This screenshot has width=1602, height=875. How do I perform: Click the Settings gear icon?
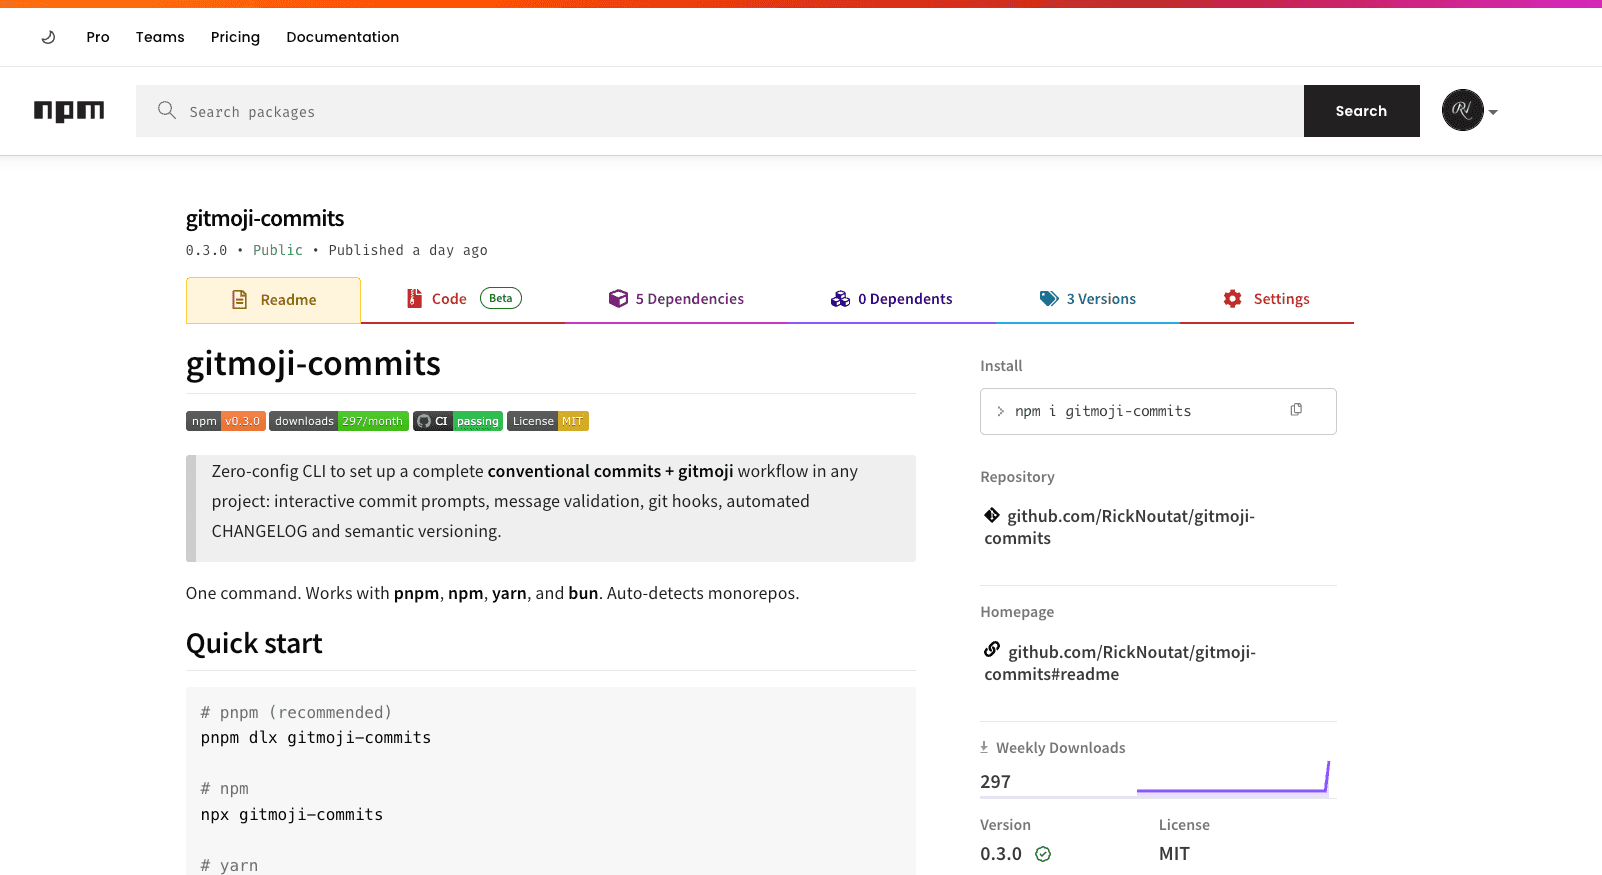tap(1233, 298)
